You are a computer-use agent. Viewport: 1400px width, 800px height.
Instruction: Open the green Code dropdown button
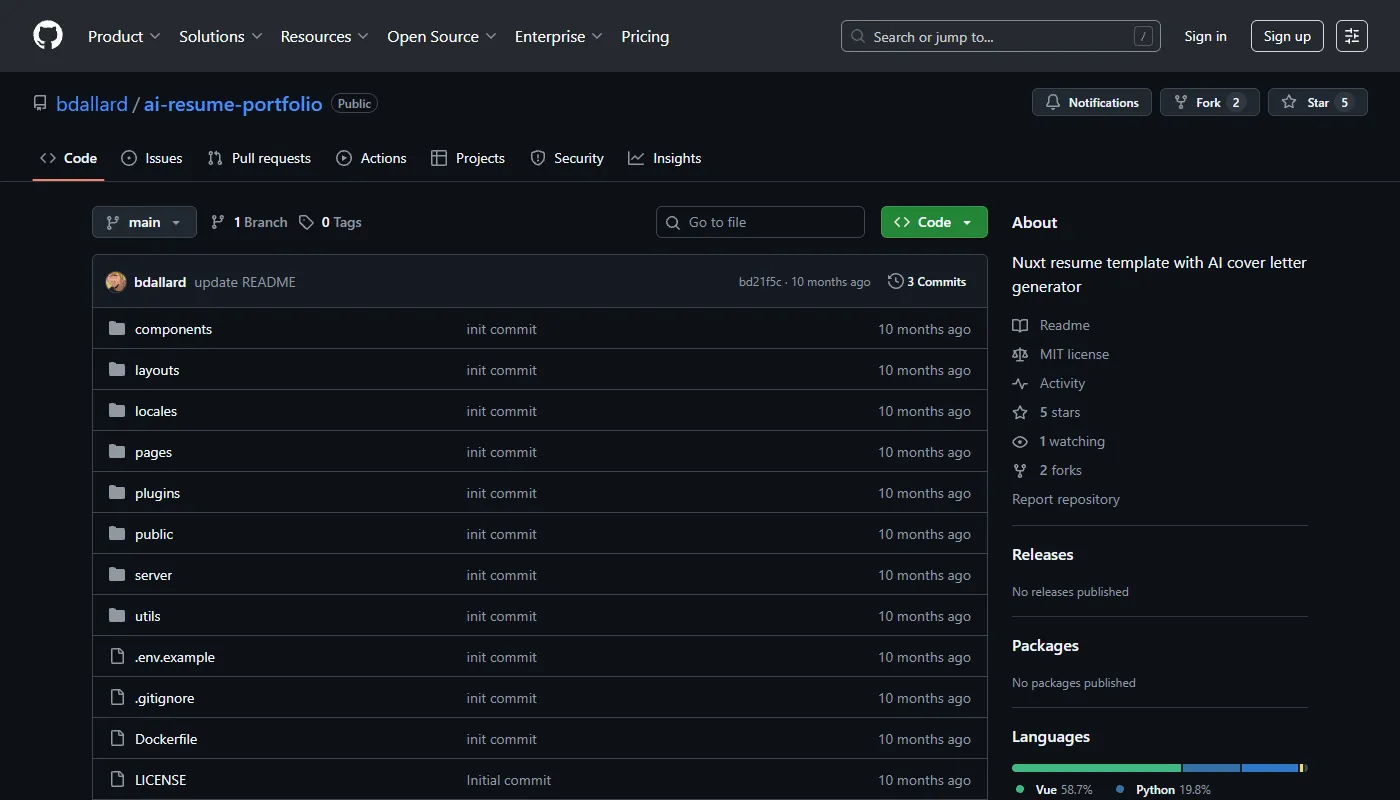click(x=934, y=222)
